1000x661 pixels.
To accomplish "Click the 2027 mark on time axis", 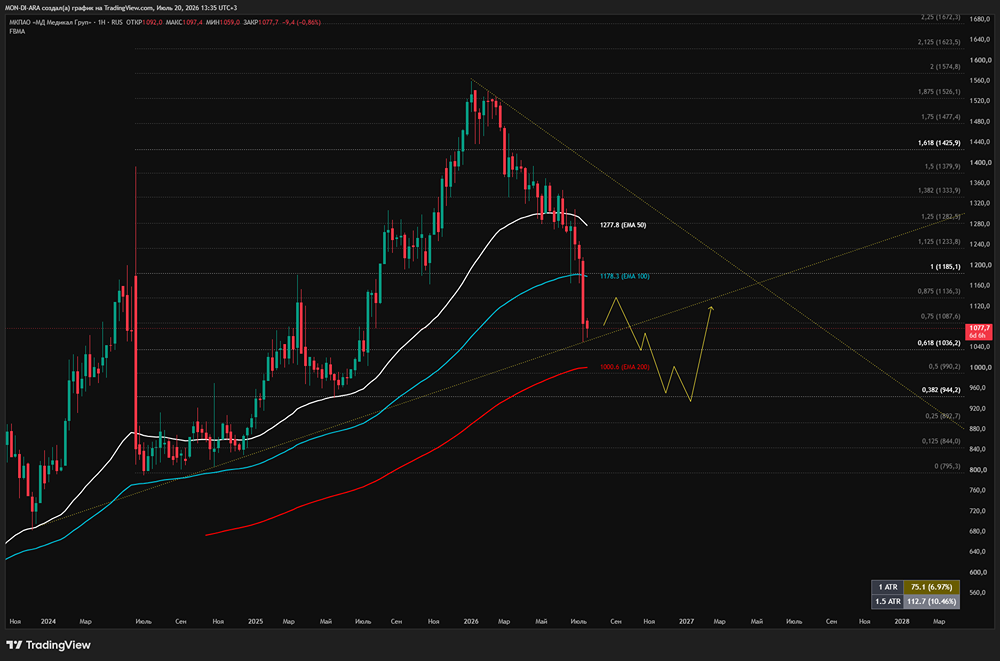I will (x=686, y=621).
